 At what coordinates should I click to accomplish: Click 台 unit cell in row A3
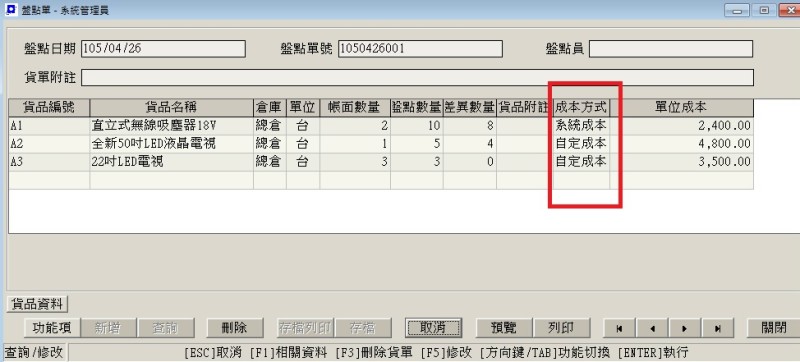(x=303, y=162)
